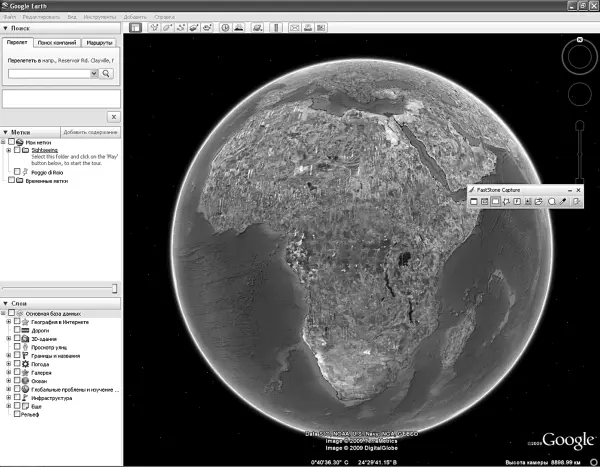The image size is (600, 467).
Task: Select rectangular region capture in FastStone
Action: [496, 201]
